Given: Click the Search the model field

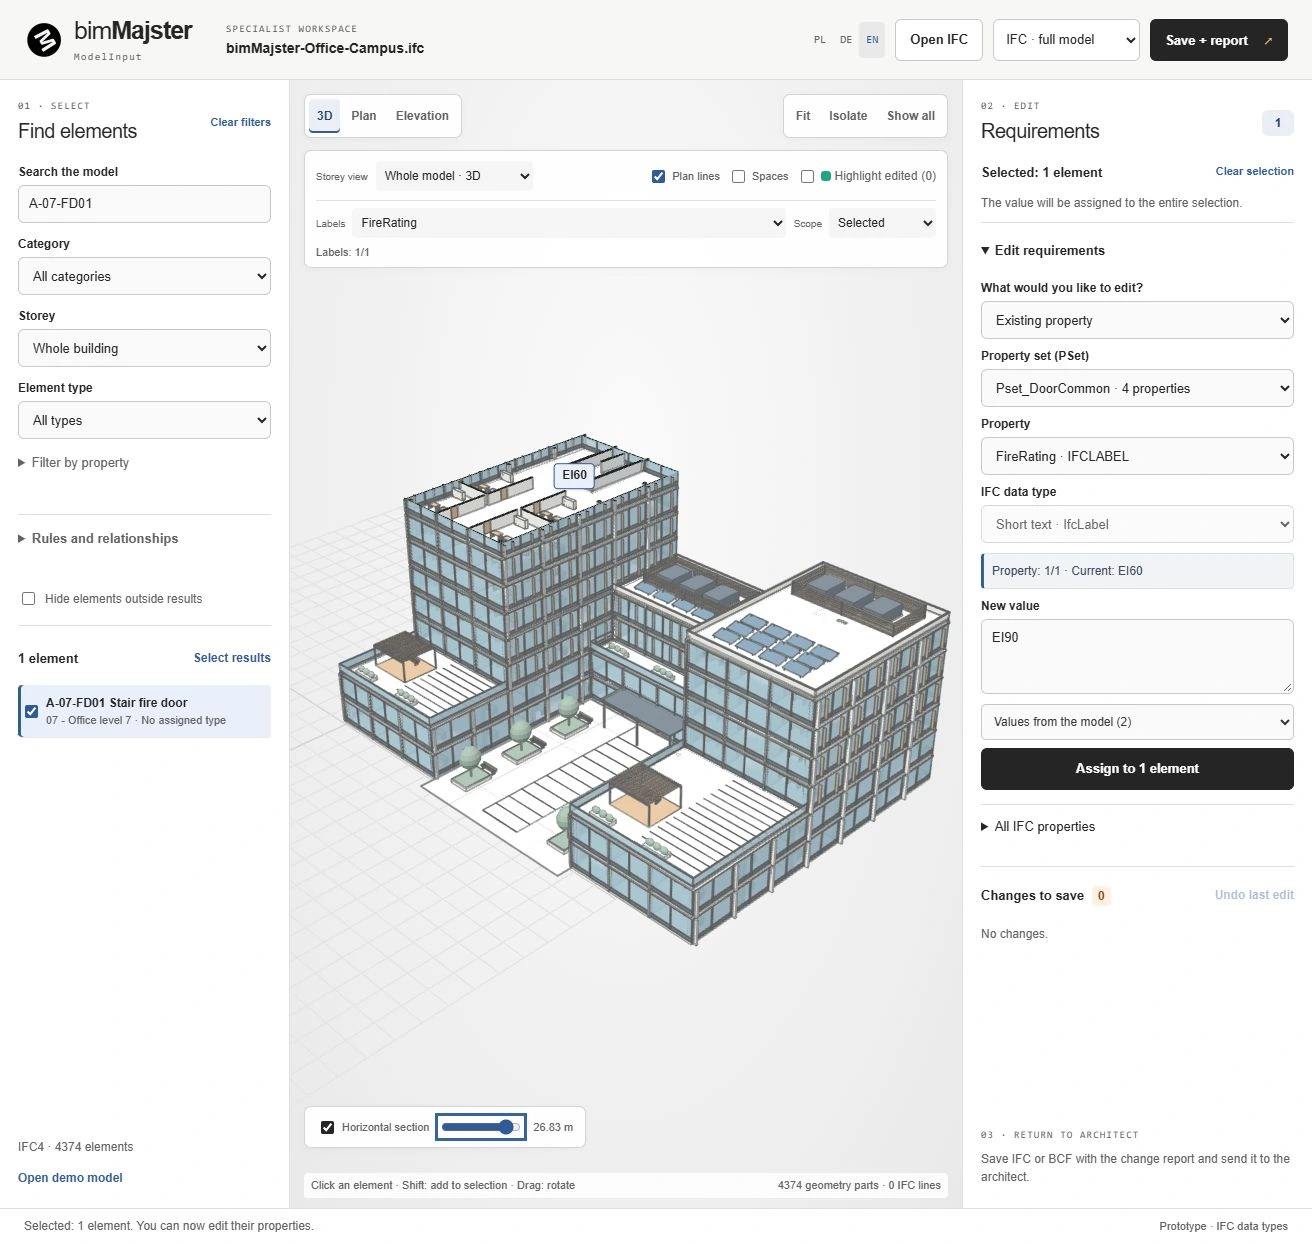Looking at the screenshot, I should point(144,204).
